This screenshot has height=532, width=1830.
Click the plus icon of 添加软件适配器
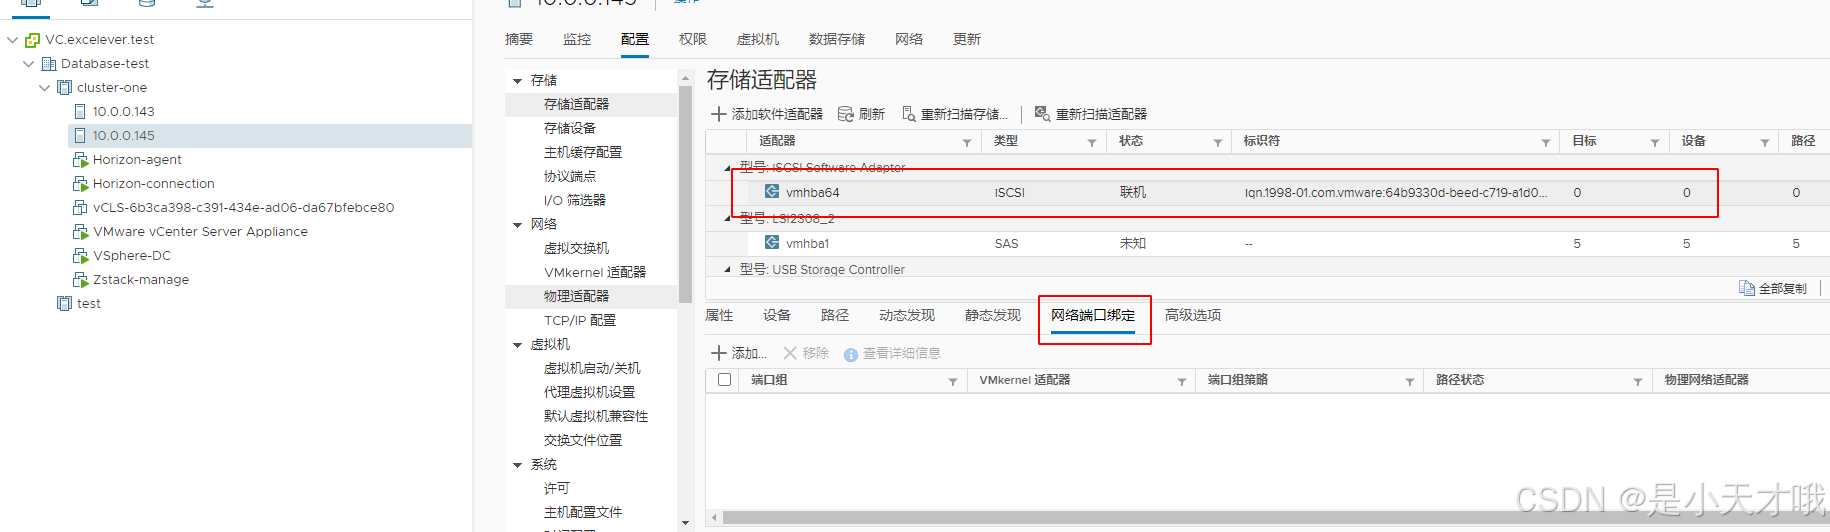[718, 114]
